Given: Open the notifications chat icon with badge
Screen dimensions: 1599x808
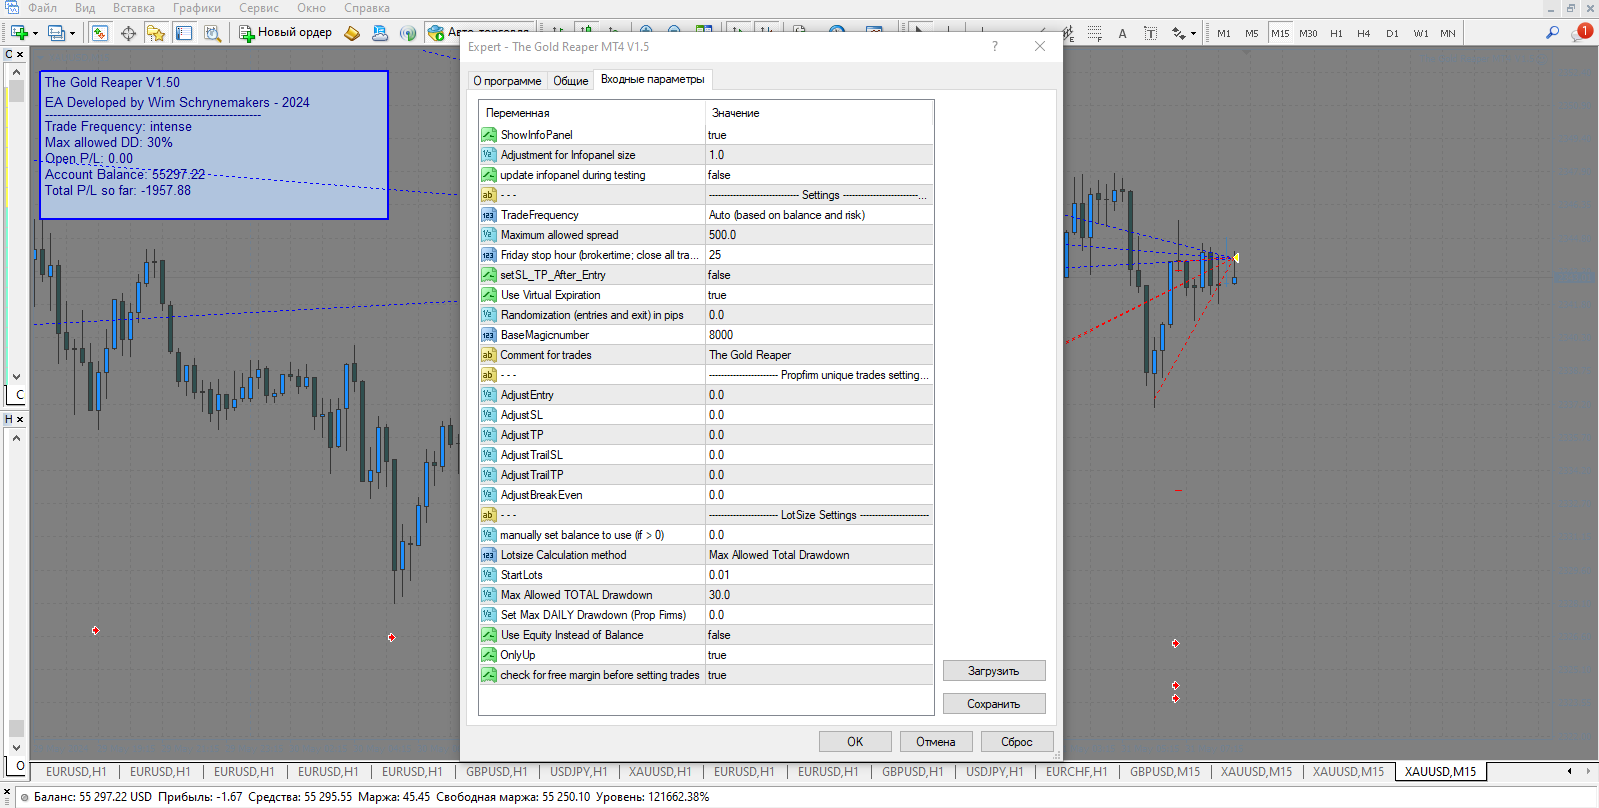Looking at the screenshot, I should point(1581,32).
